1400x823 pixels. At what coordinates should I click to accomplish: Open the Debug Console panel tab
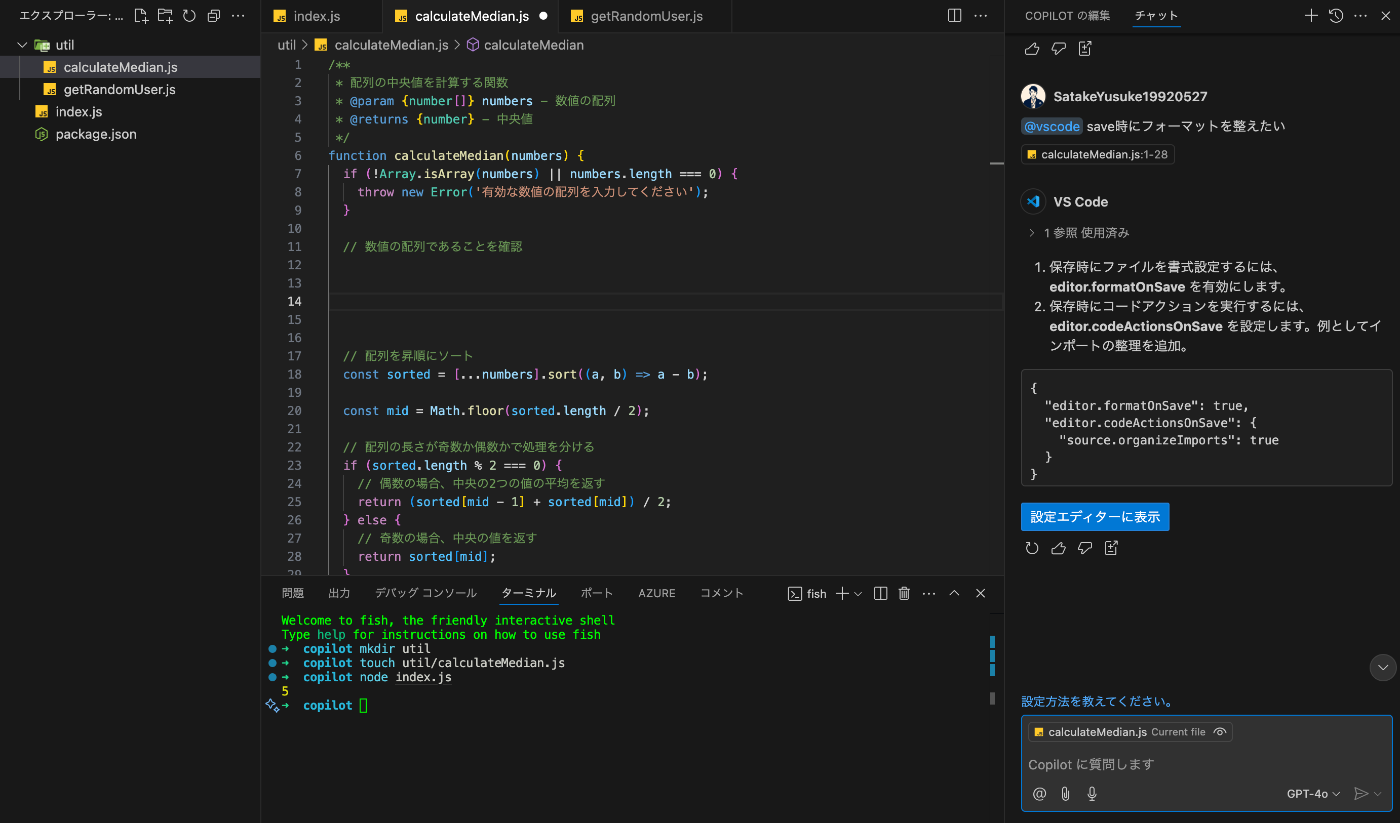(x=426, y=593)
